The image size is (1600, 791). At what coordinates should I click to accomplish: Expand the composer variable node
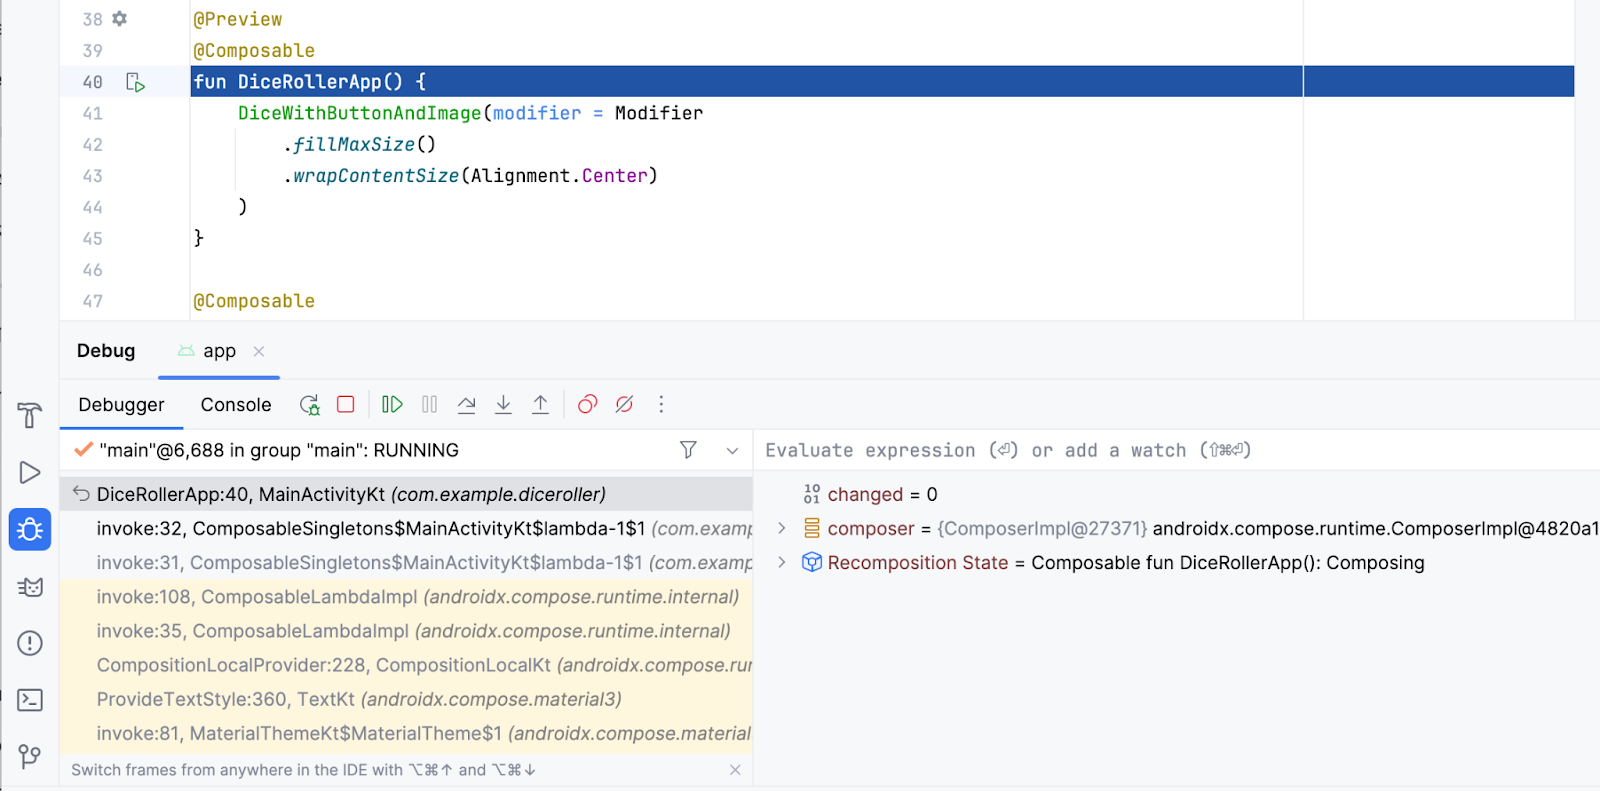coord(782,528)
